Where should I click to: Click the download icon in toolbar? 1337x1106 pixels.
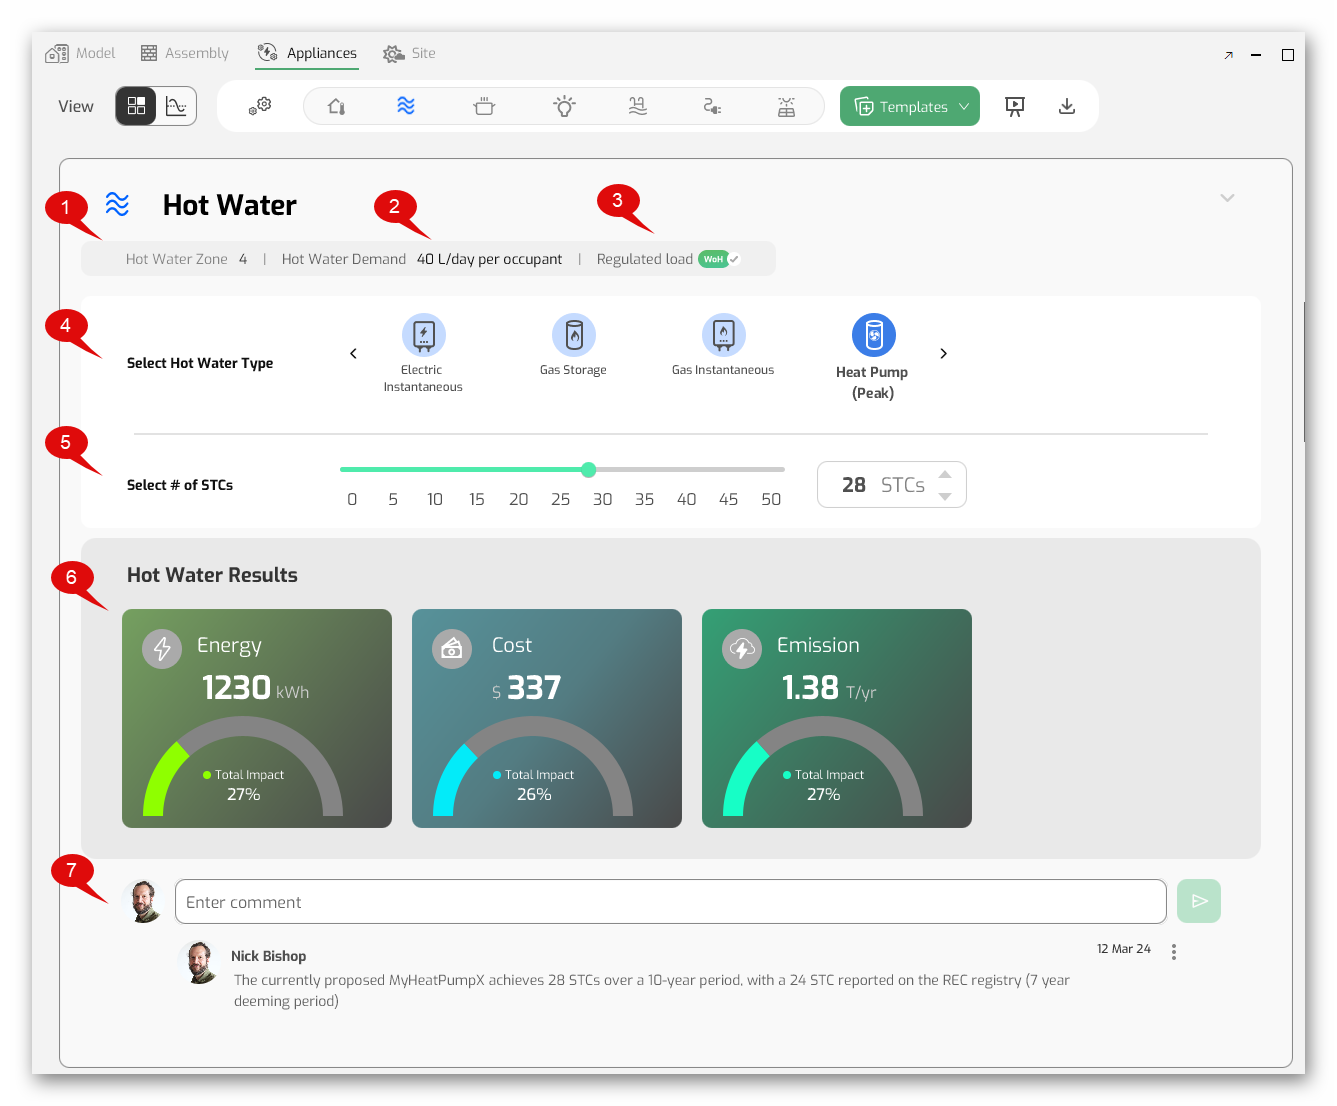[1067, 106]
